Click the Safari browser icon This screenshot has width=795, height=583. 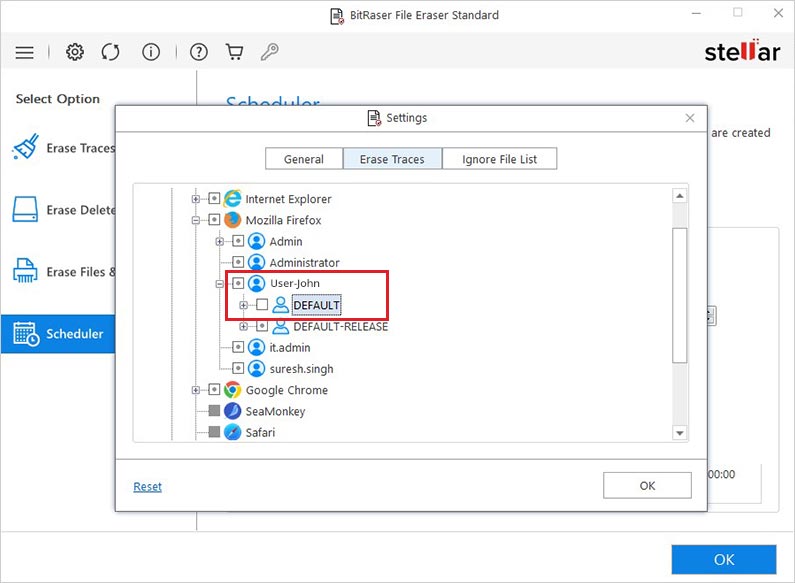232,432
